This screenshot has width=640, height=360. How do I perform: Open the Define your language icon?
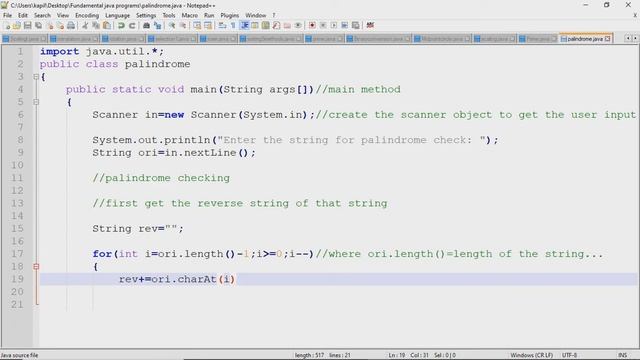click(x=255, y=25)
